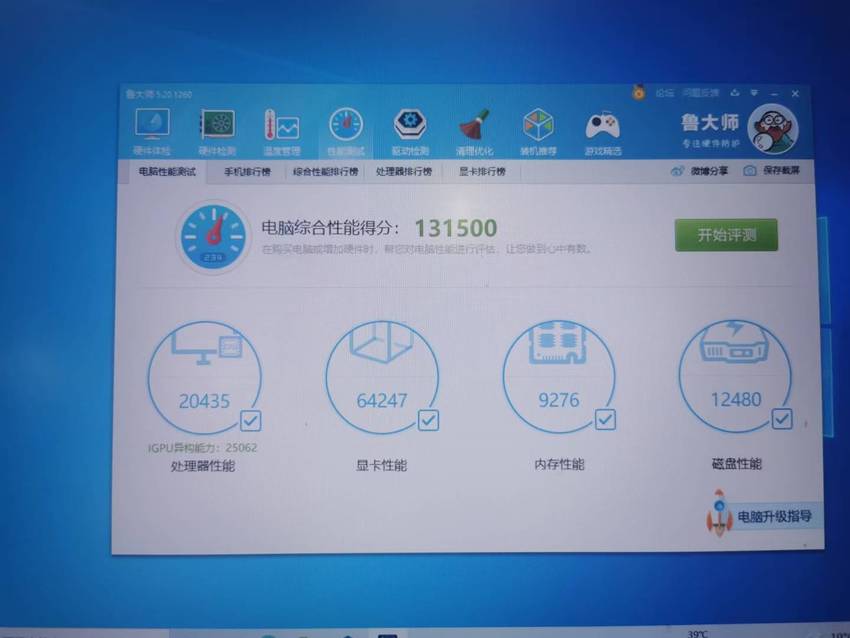
Task: Switch to the 电脑性能测试 tab
Action: click(167, 172)
